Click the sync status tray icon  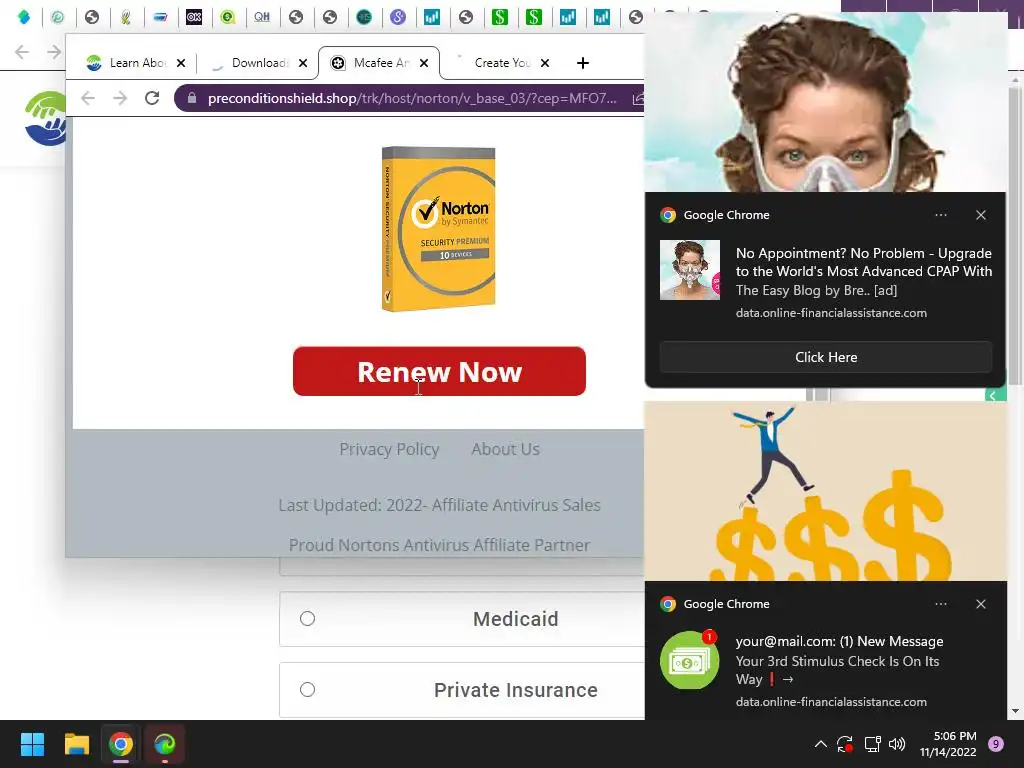pos(845,744)
